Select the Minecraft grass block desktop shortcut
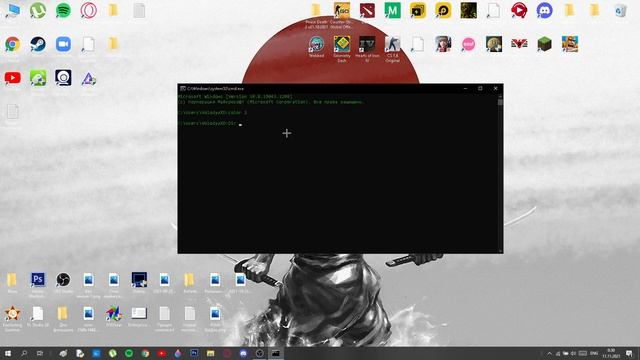 tap(544, 44)
